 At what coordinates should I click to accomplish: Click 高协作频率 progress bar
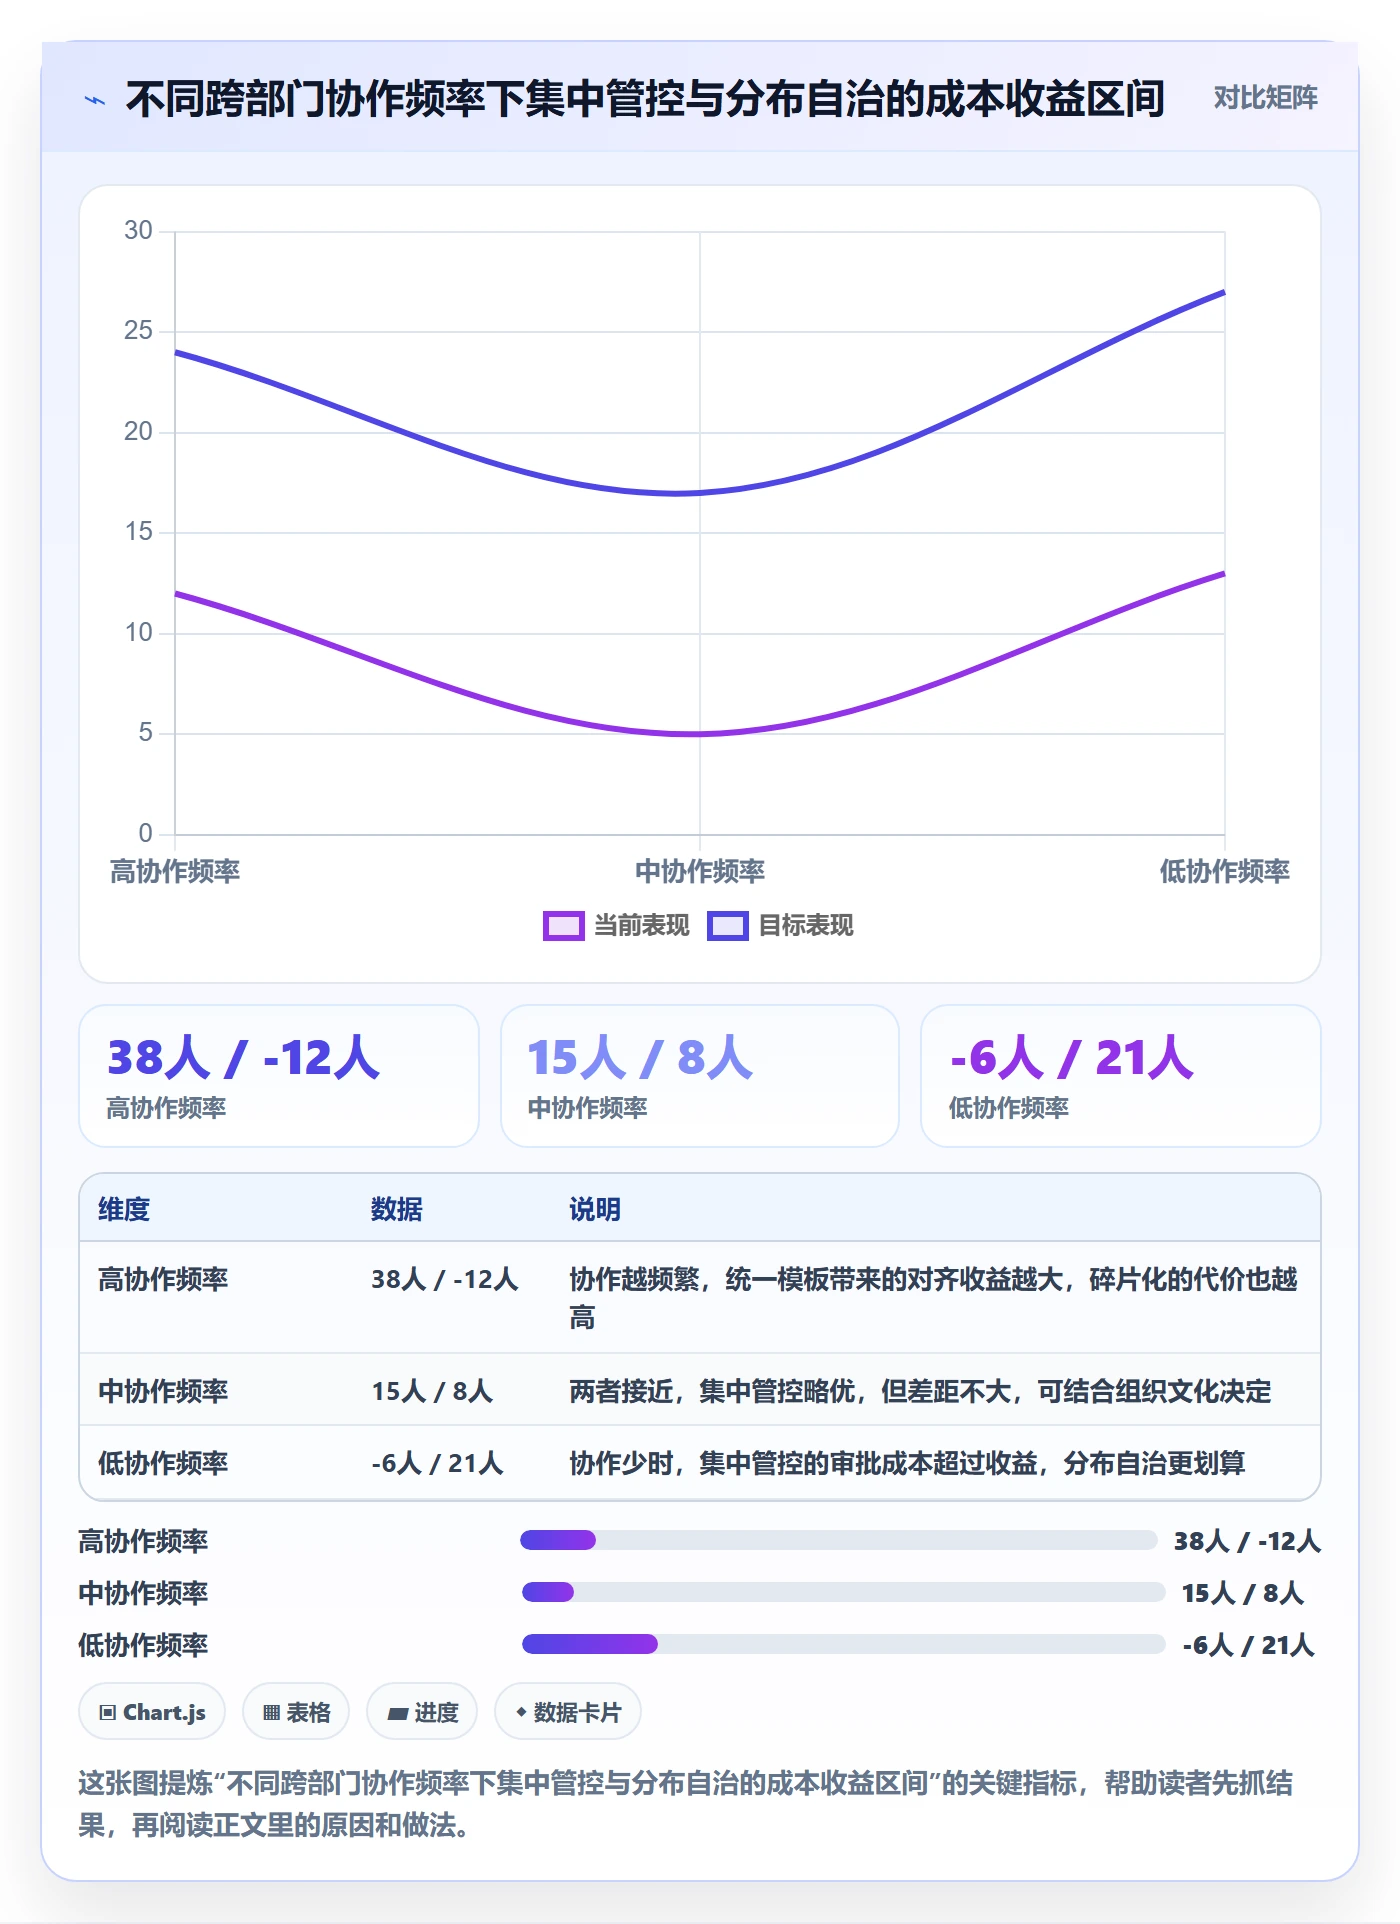tap(838, 1540)
